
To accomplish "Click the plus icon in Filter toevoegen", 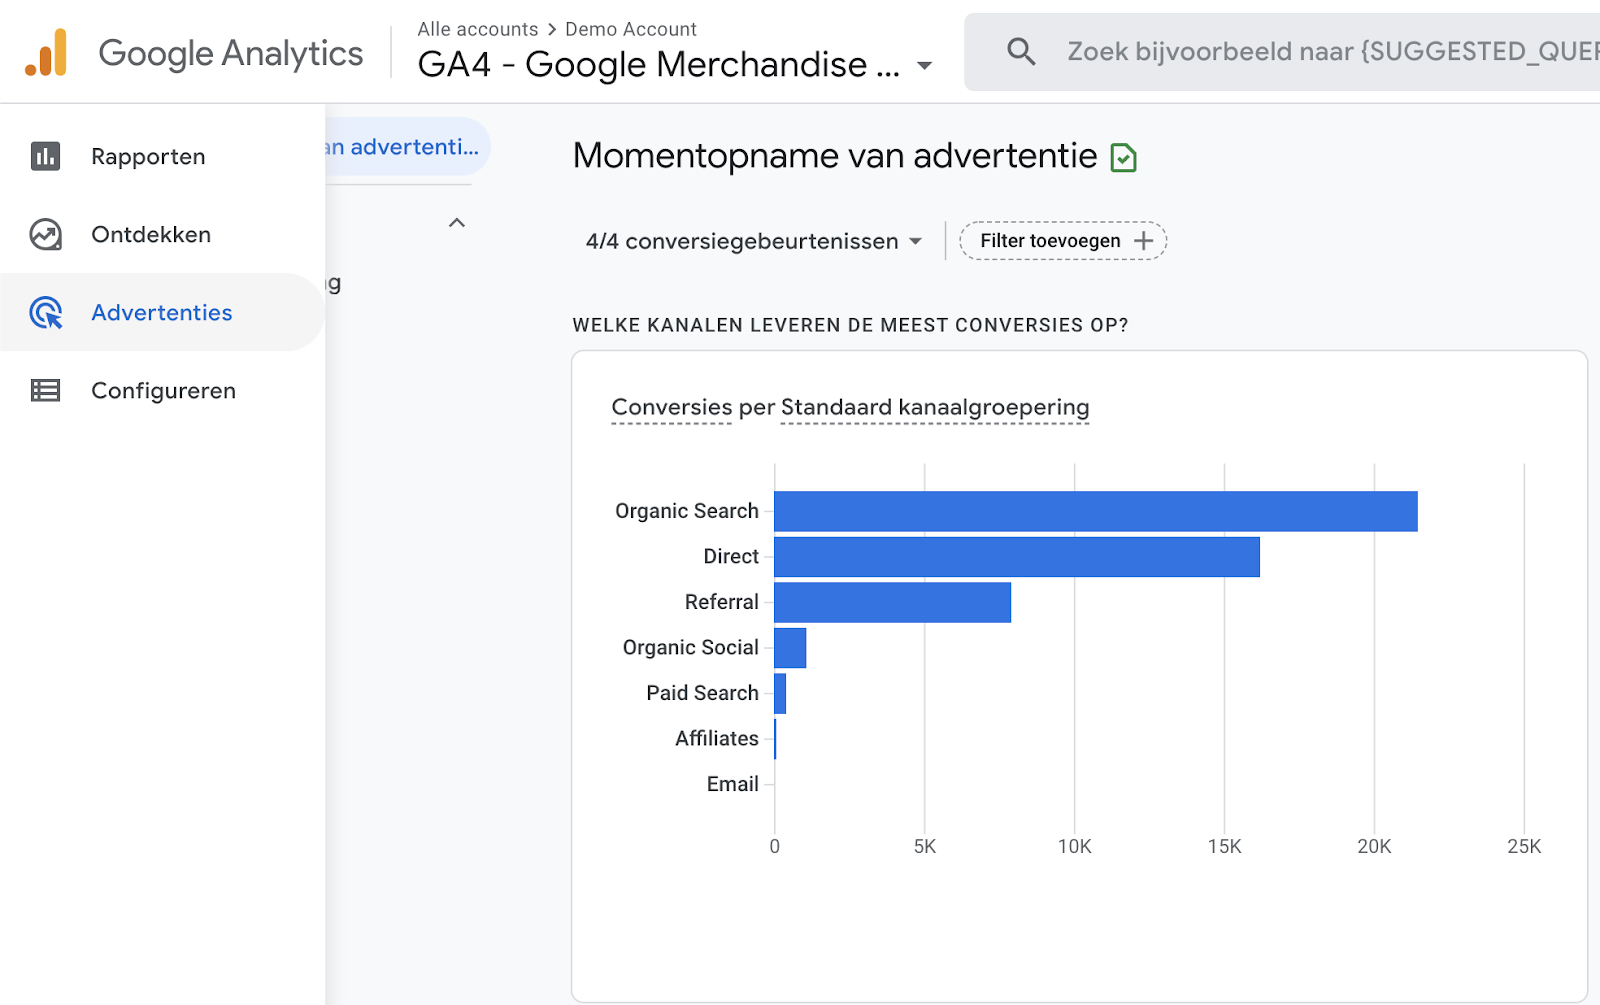I will click(x=1143, y=241).
